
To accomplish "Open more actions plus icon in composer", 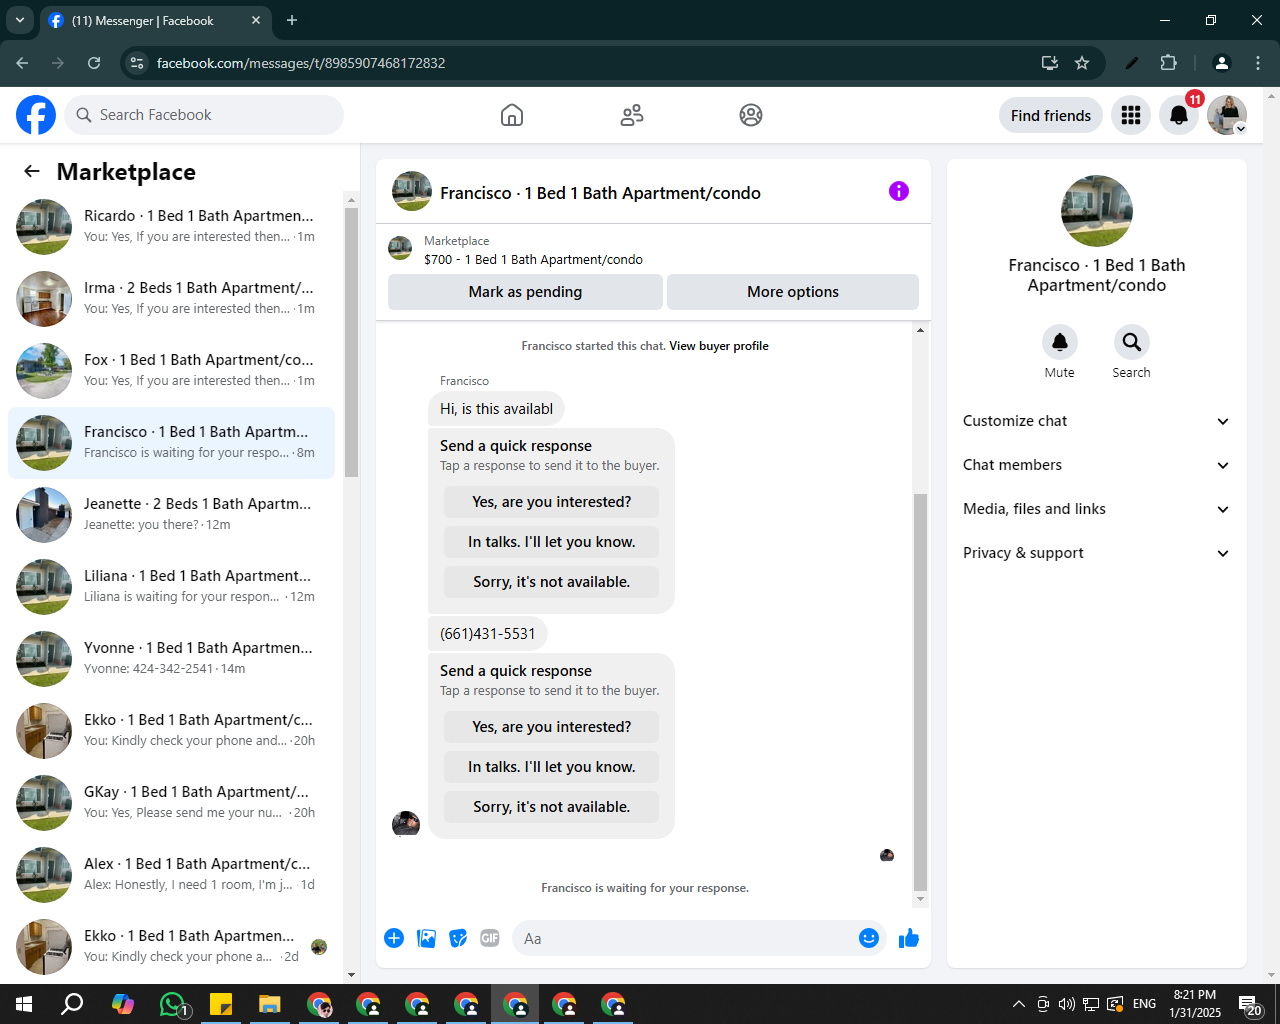I will (394, 938).
